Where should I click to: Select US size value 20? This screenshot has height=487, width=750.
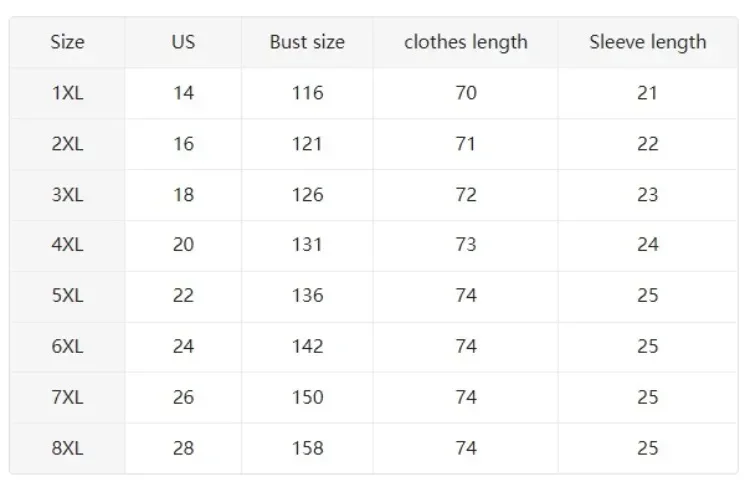coord(183,244)
